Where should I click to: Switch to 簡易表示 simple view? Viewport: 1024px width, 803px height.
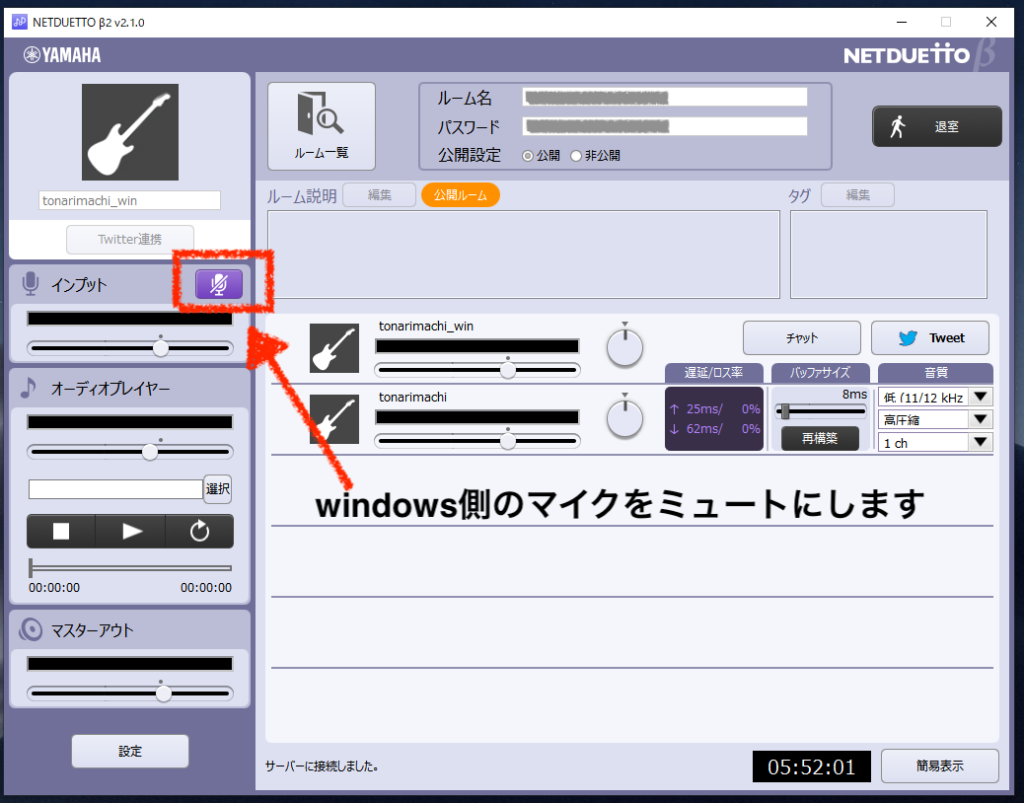(940, 766)
